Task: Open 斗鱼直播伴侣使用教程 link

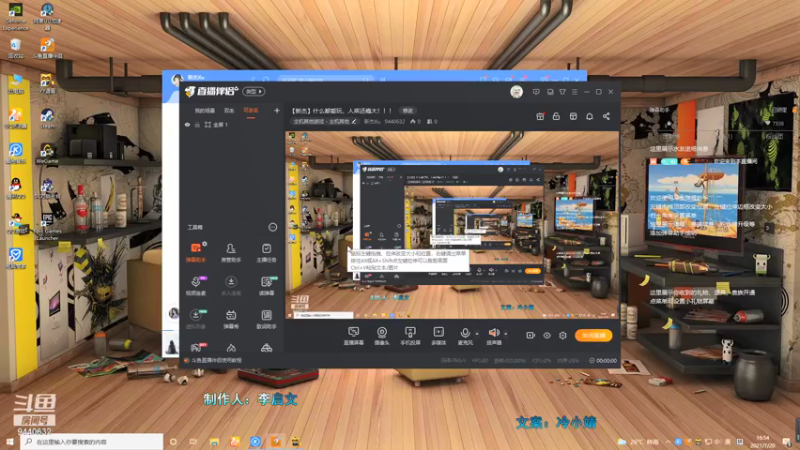Action: [x=217, y=360]
